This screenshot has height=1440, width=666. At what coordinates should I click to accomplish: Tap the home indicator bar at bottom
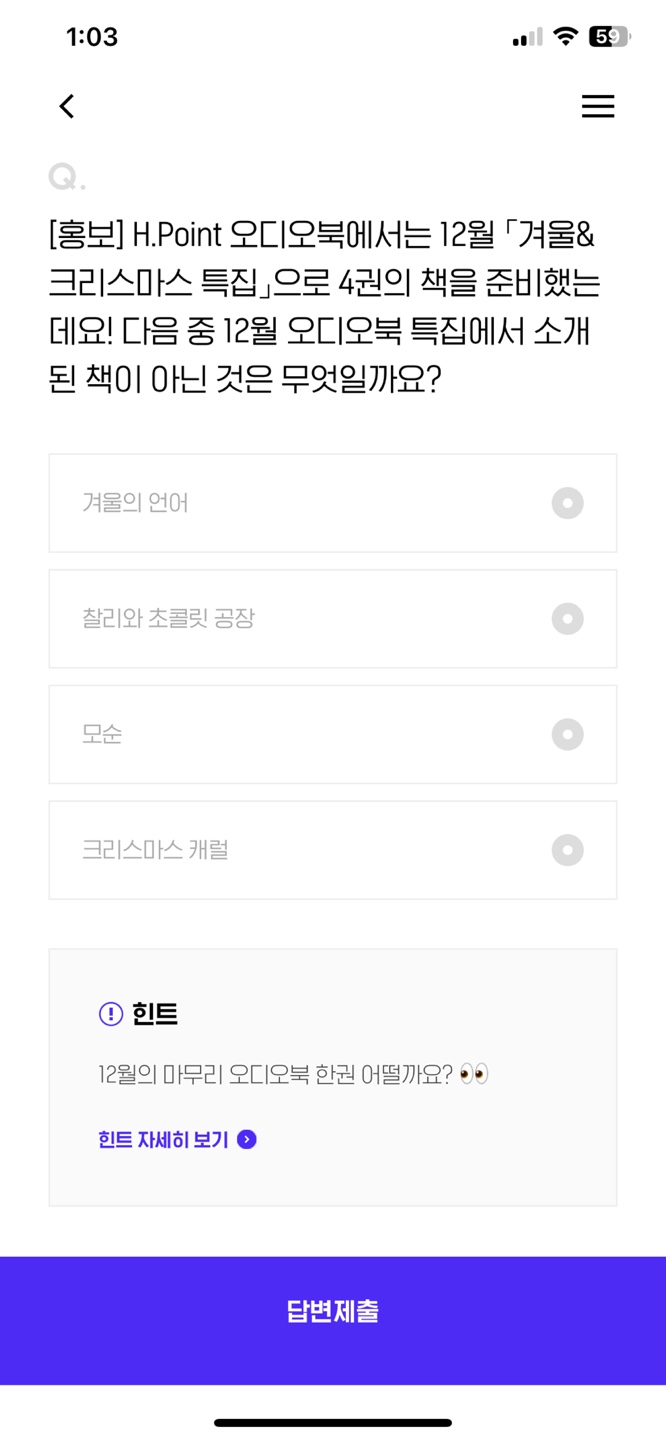tap(333, 1422)
